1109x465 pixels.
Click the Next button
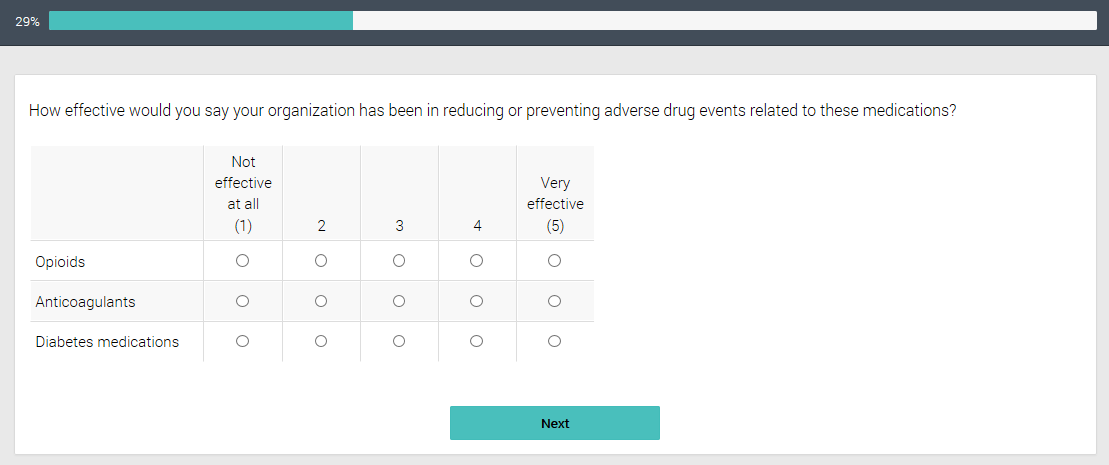point(554,423)
